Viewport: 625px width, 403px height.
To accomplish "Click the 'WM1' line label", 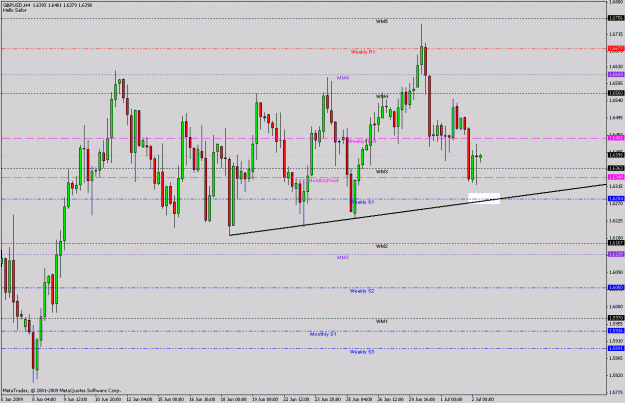I will [x=382, y=321].
